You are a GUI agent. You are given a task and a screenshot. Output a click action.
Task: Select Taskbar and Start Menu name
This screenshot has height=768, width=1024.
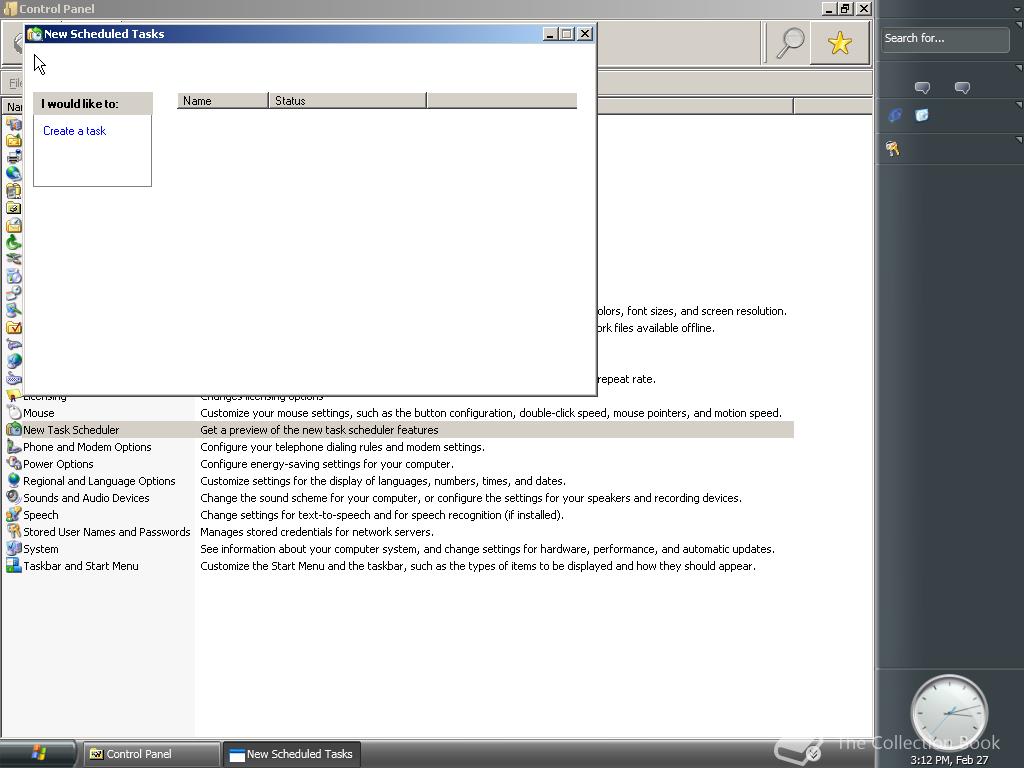click(81, 566)
